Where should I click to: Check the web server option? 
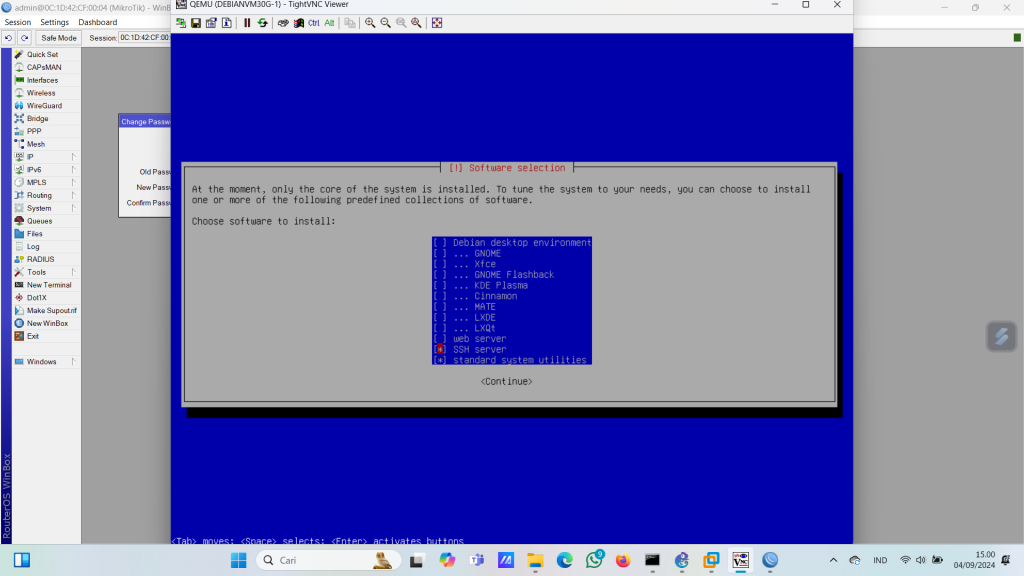click(x=440, y=338)
